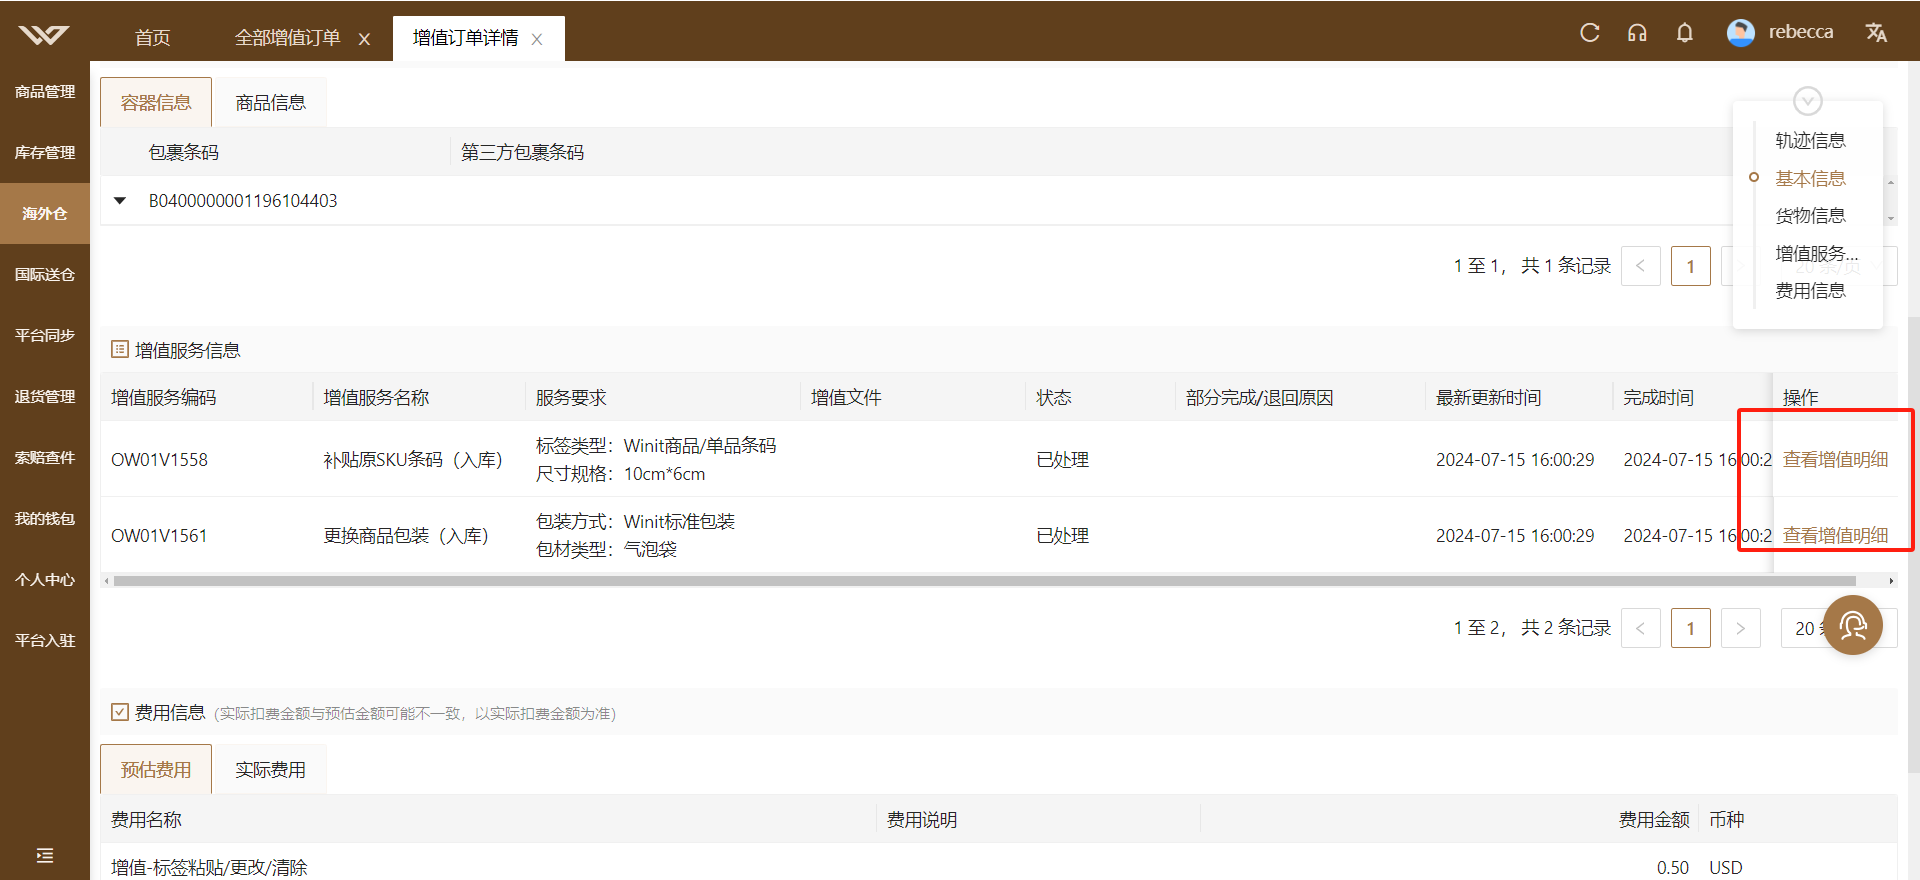Click service code OW01V1558
Screen dimensions: 1920x880
pyautogui.click(x=159, y=460)
